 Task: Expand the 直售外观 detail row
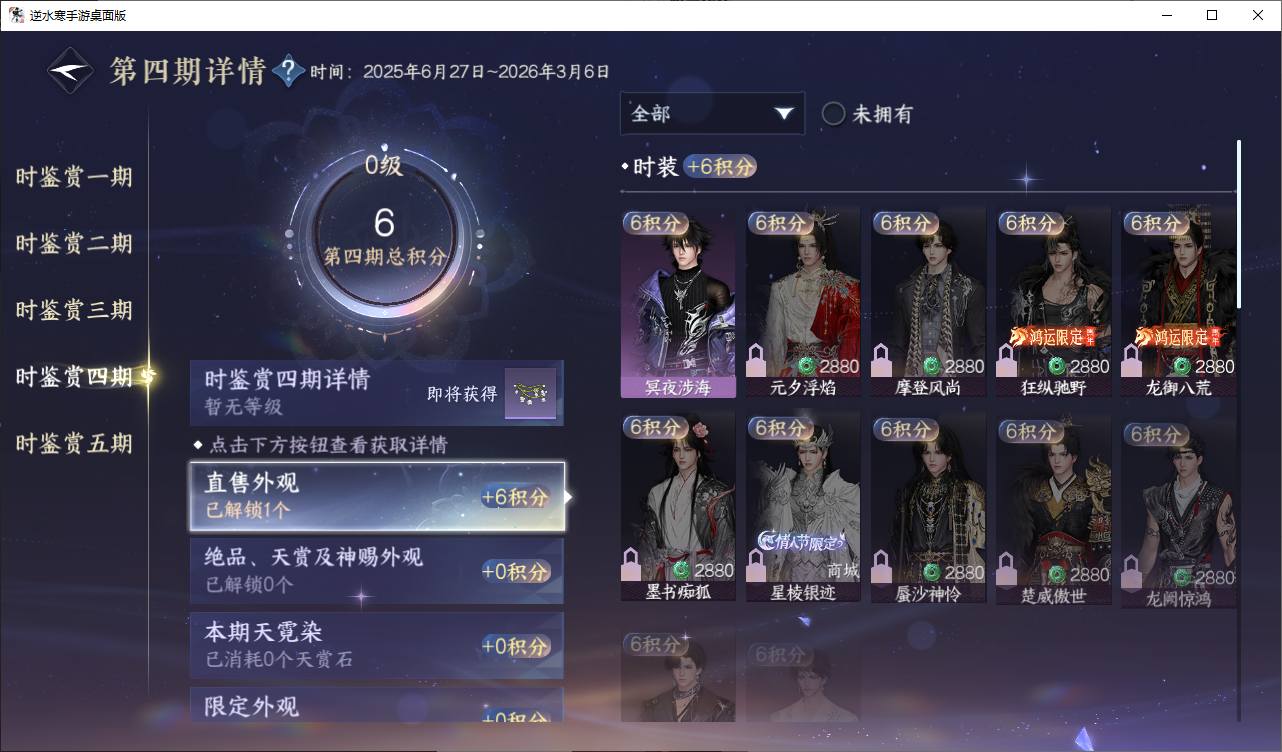coord(377,496)
